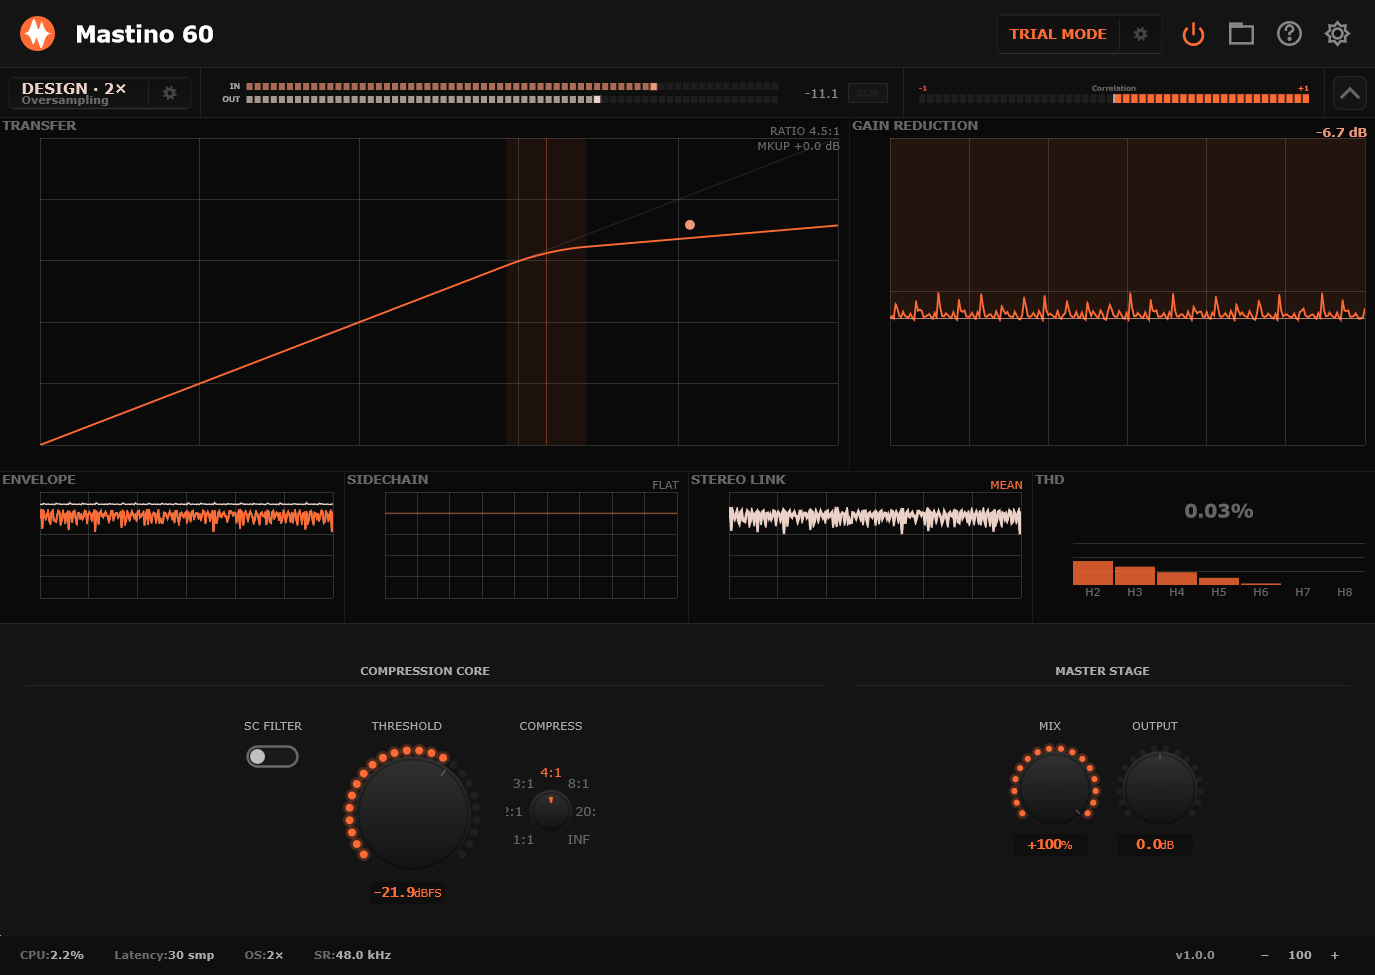
Task: Click the gain reduction history graph
Action: coord(1127,291)
